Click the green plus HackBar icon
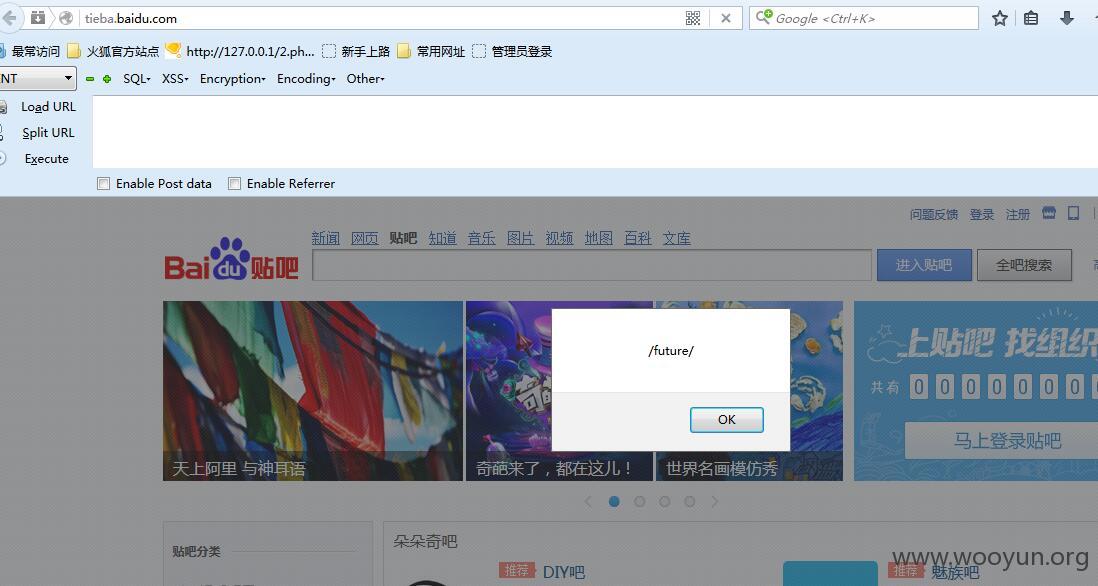Screen dimensions: 1098x586 coord(106,79)
